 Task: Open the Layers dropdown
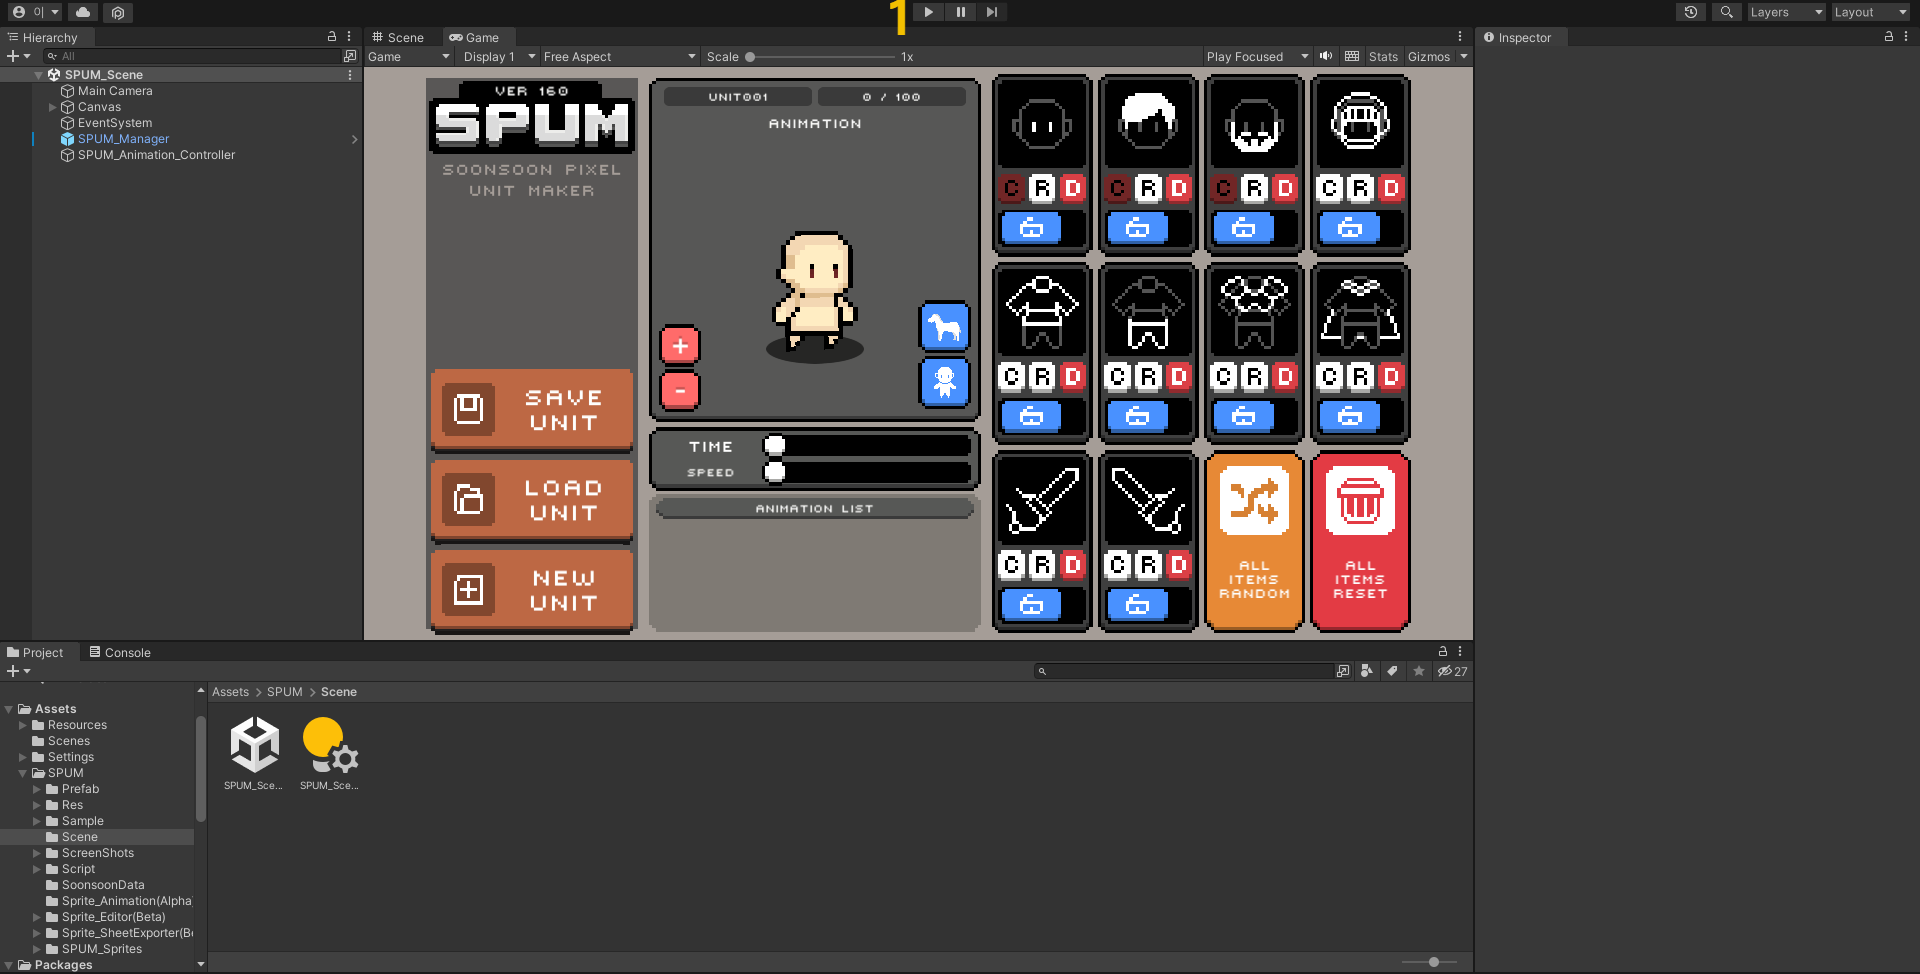click(1786, 12)
